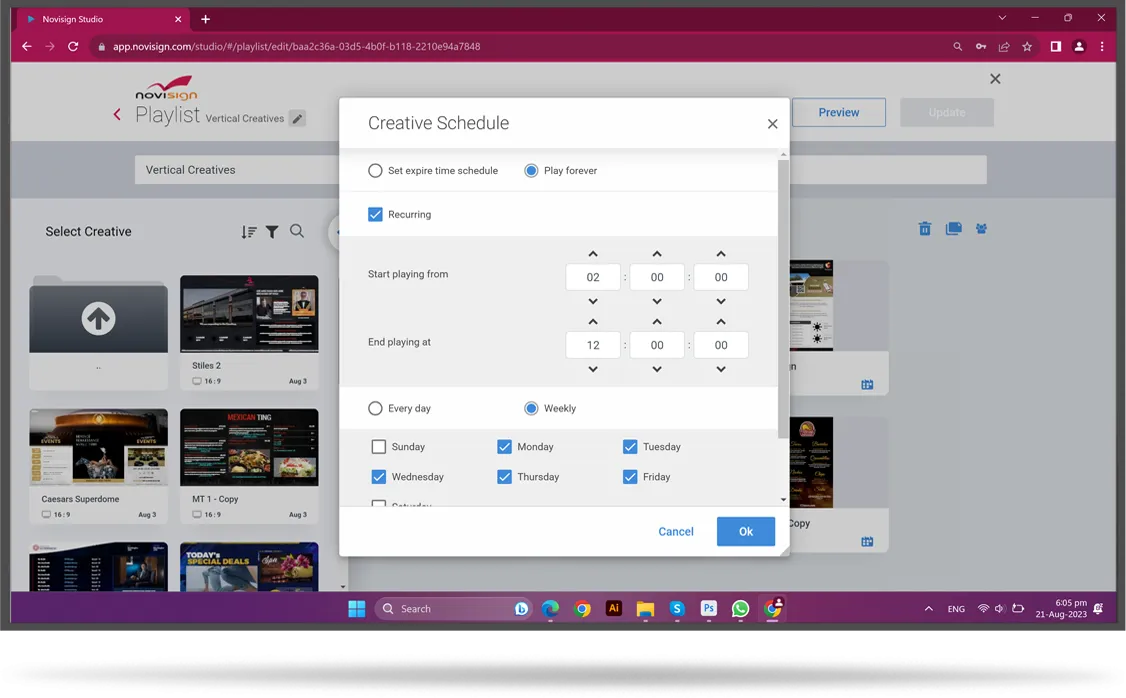Select the Set expire time schedule option
This screenshot has height=698, width=1126.
(375, 170)
